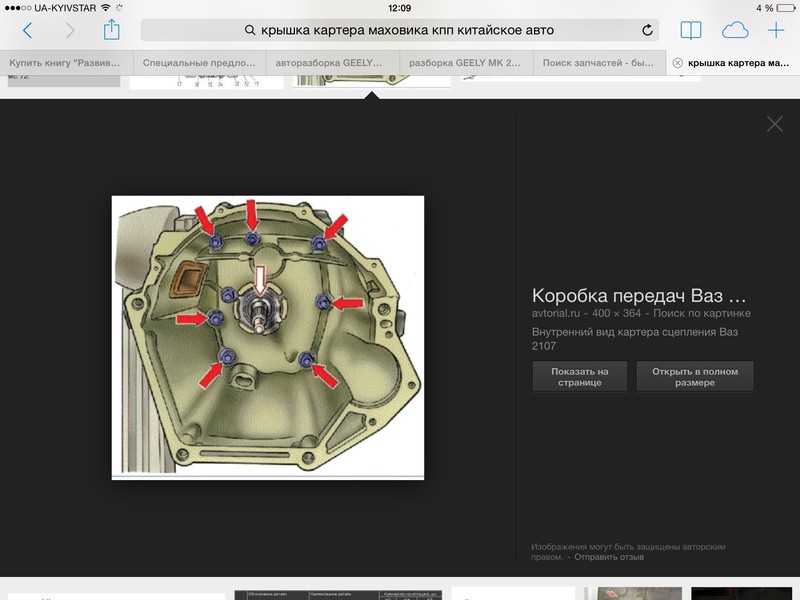Viewport: 800px width, 600px height.
Task: Open the Share sheet
Action: tap(110, 32)
